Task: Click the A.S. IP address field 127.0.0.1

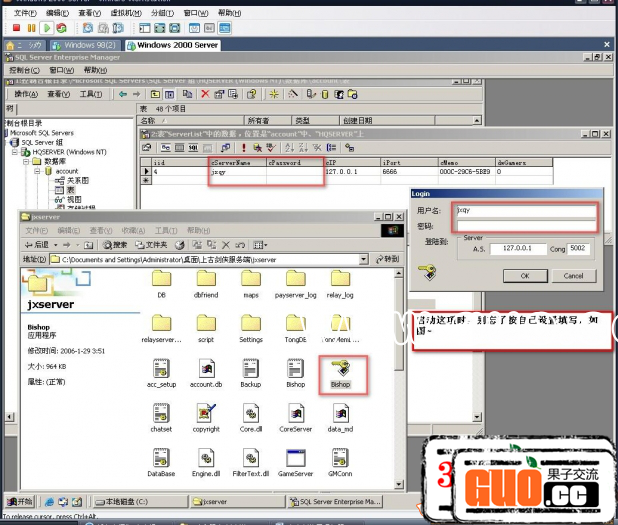Action: click(x=518, y=248)
